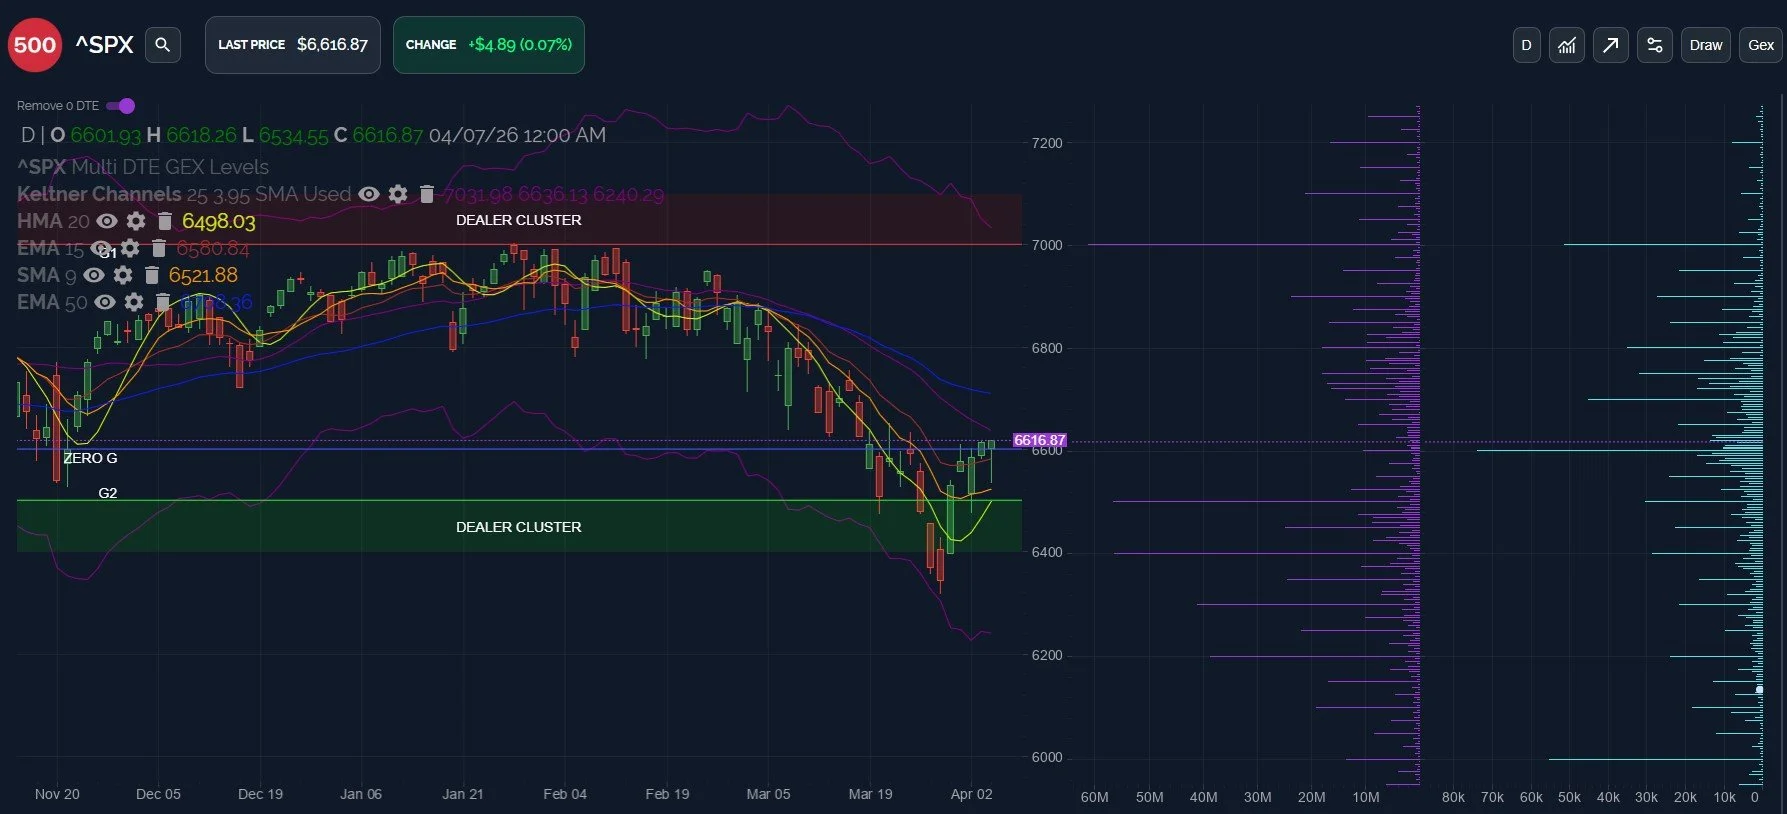Delete the HMA 20 indicator
The image size is (1787, 814).
pos(165,221)
